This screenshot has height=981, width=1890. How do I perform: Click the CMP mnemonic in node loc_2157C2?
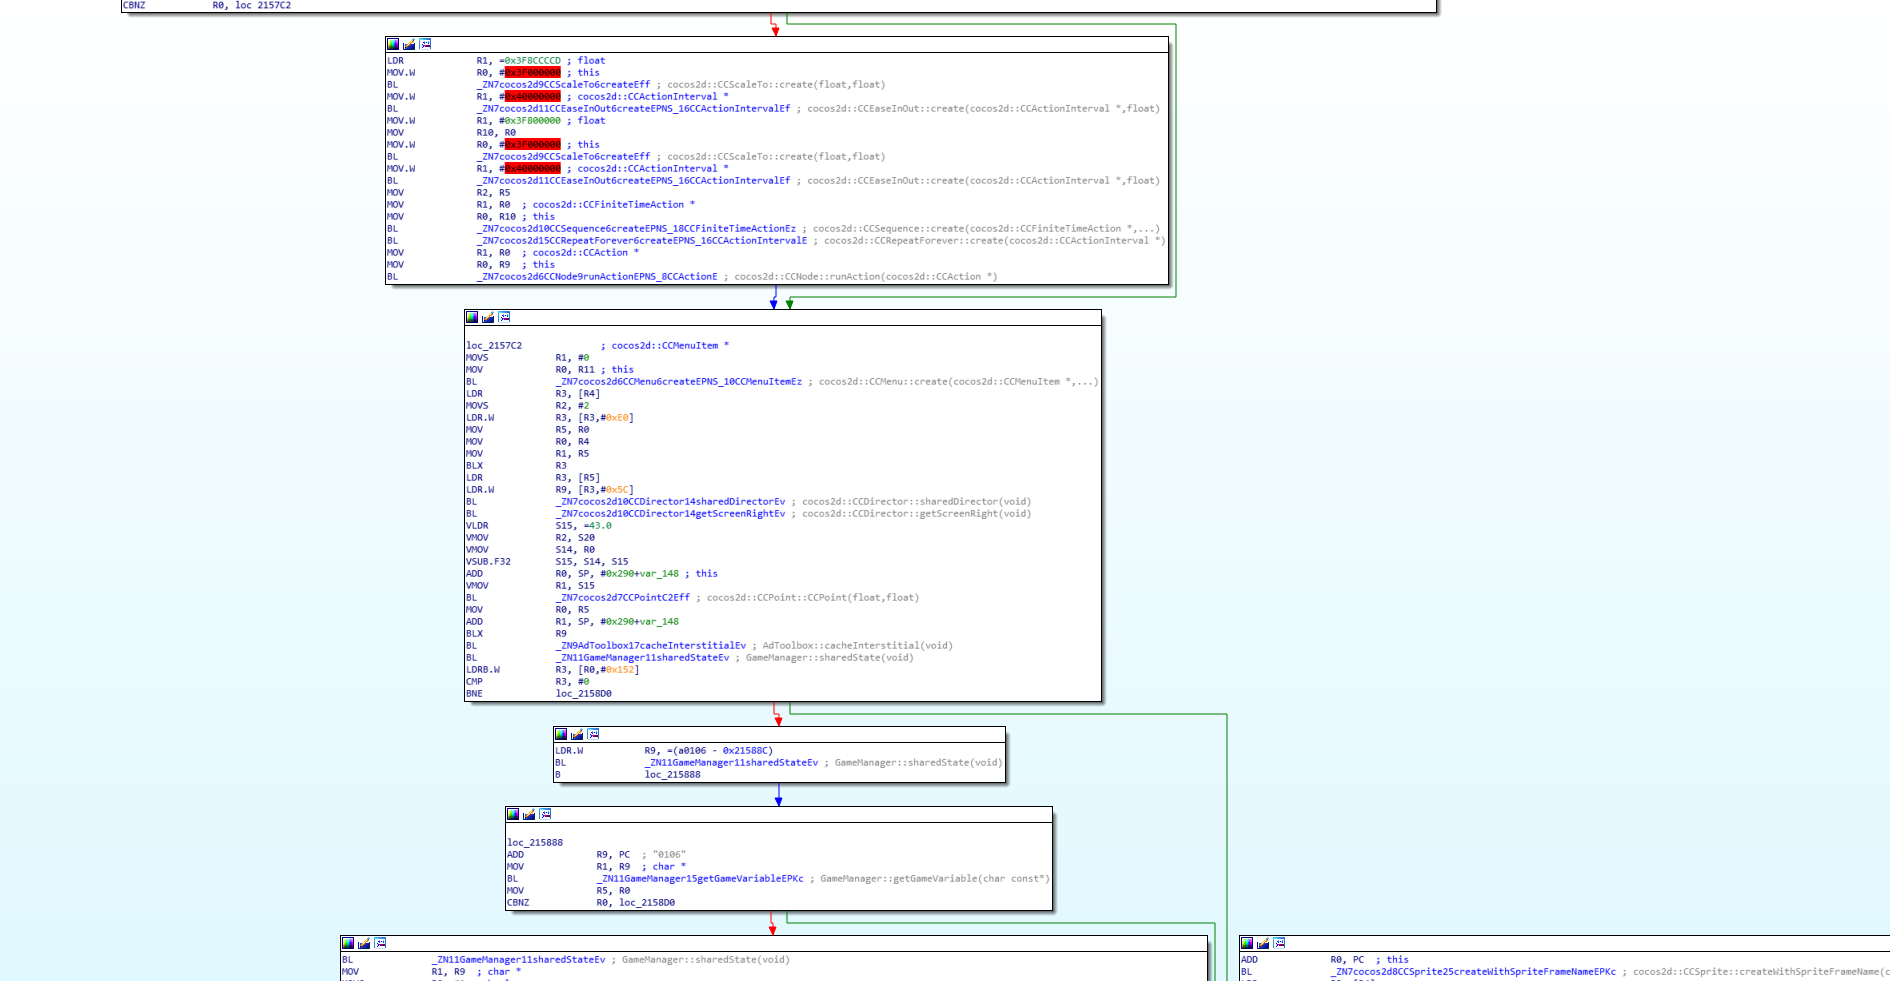474,682
